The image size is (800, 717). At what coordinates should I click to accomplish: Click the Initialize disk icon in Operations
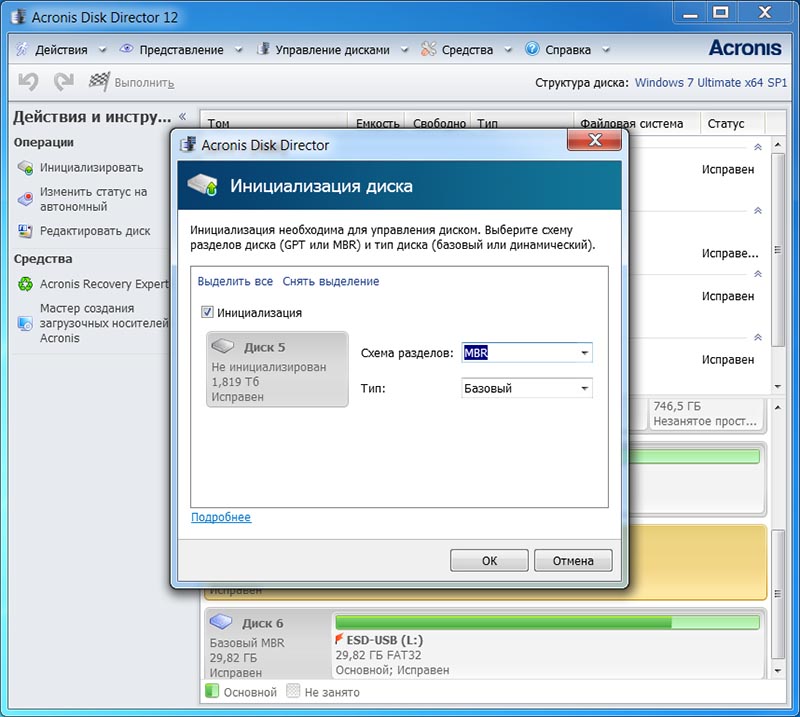pos(25,167)
